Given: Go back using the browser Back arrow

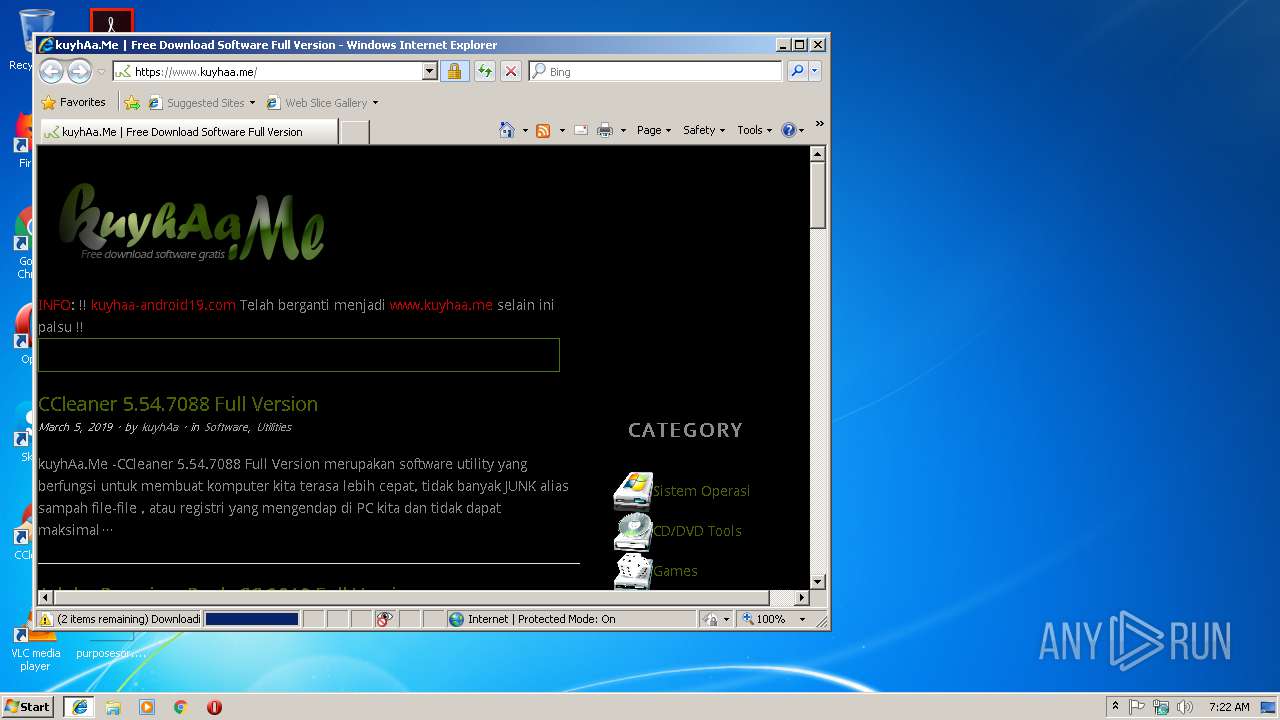Looking at the screenshot, I should 52,71.
